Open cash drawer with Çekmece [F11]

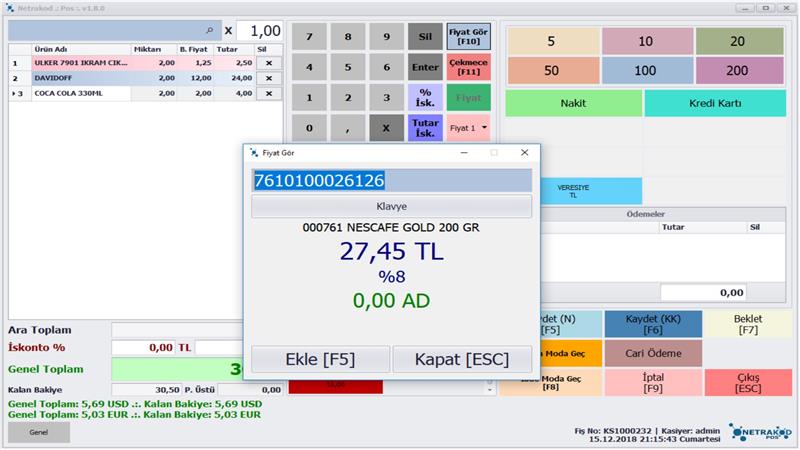(x=468, y=67)
